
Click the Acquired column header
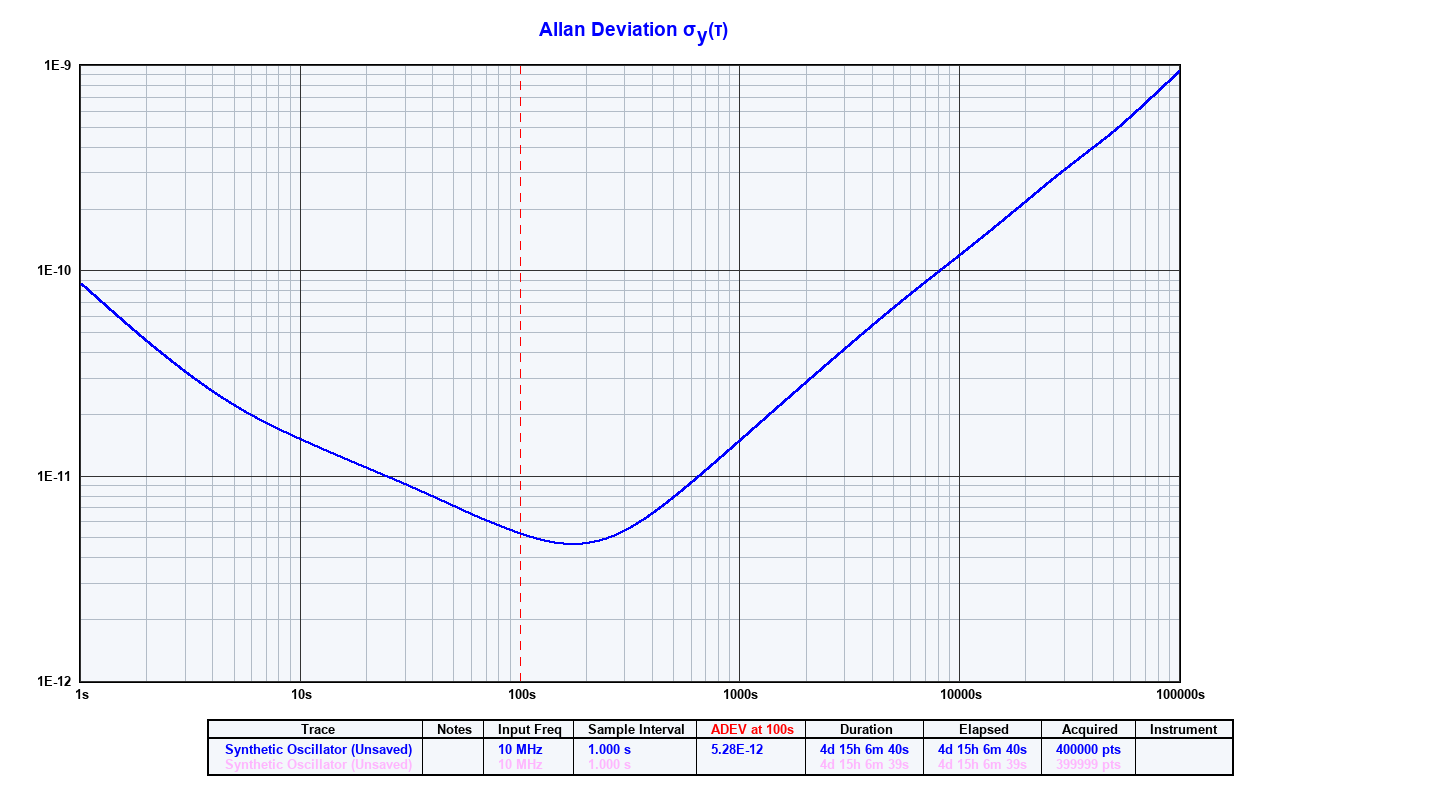(x=1089, y=730)
